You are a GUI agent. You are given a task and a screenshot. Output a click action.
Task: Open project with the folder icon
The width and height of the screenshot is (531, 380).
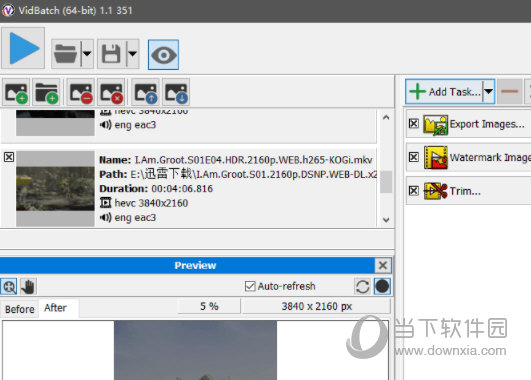pos(66,54)
